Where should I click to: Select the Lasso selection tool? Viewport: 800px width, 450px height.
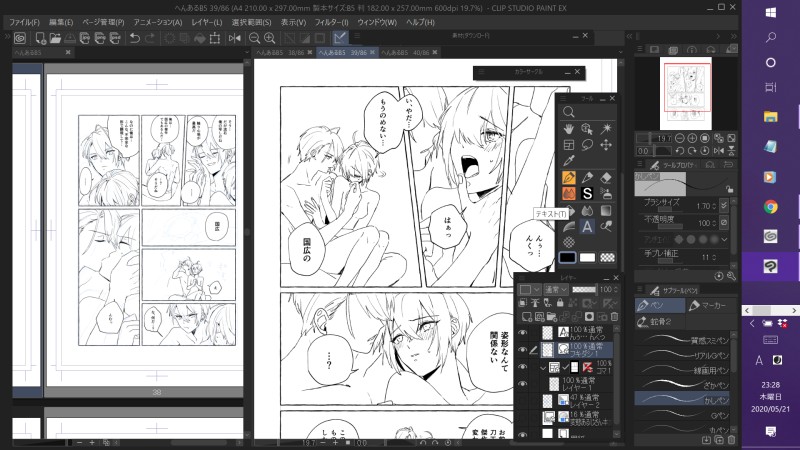(587, 145)
